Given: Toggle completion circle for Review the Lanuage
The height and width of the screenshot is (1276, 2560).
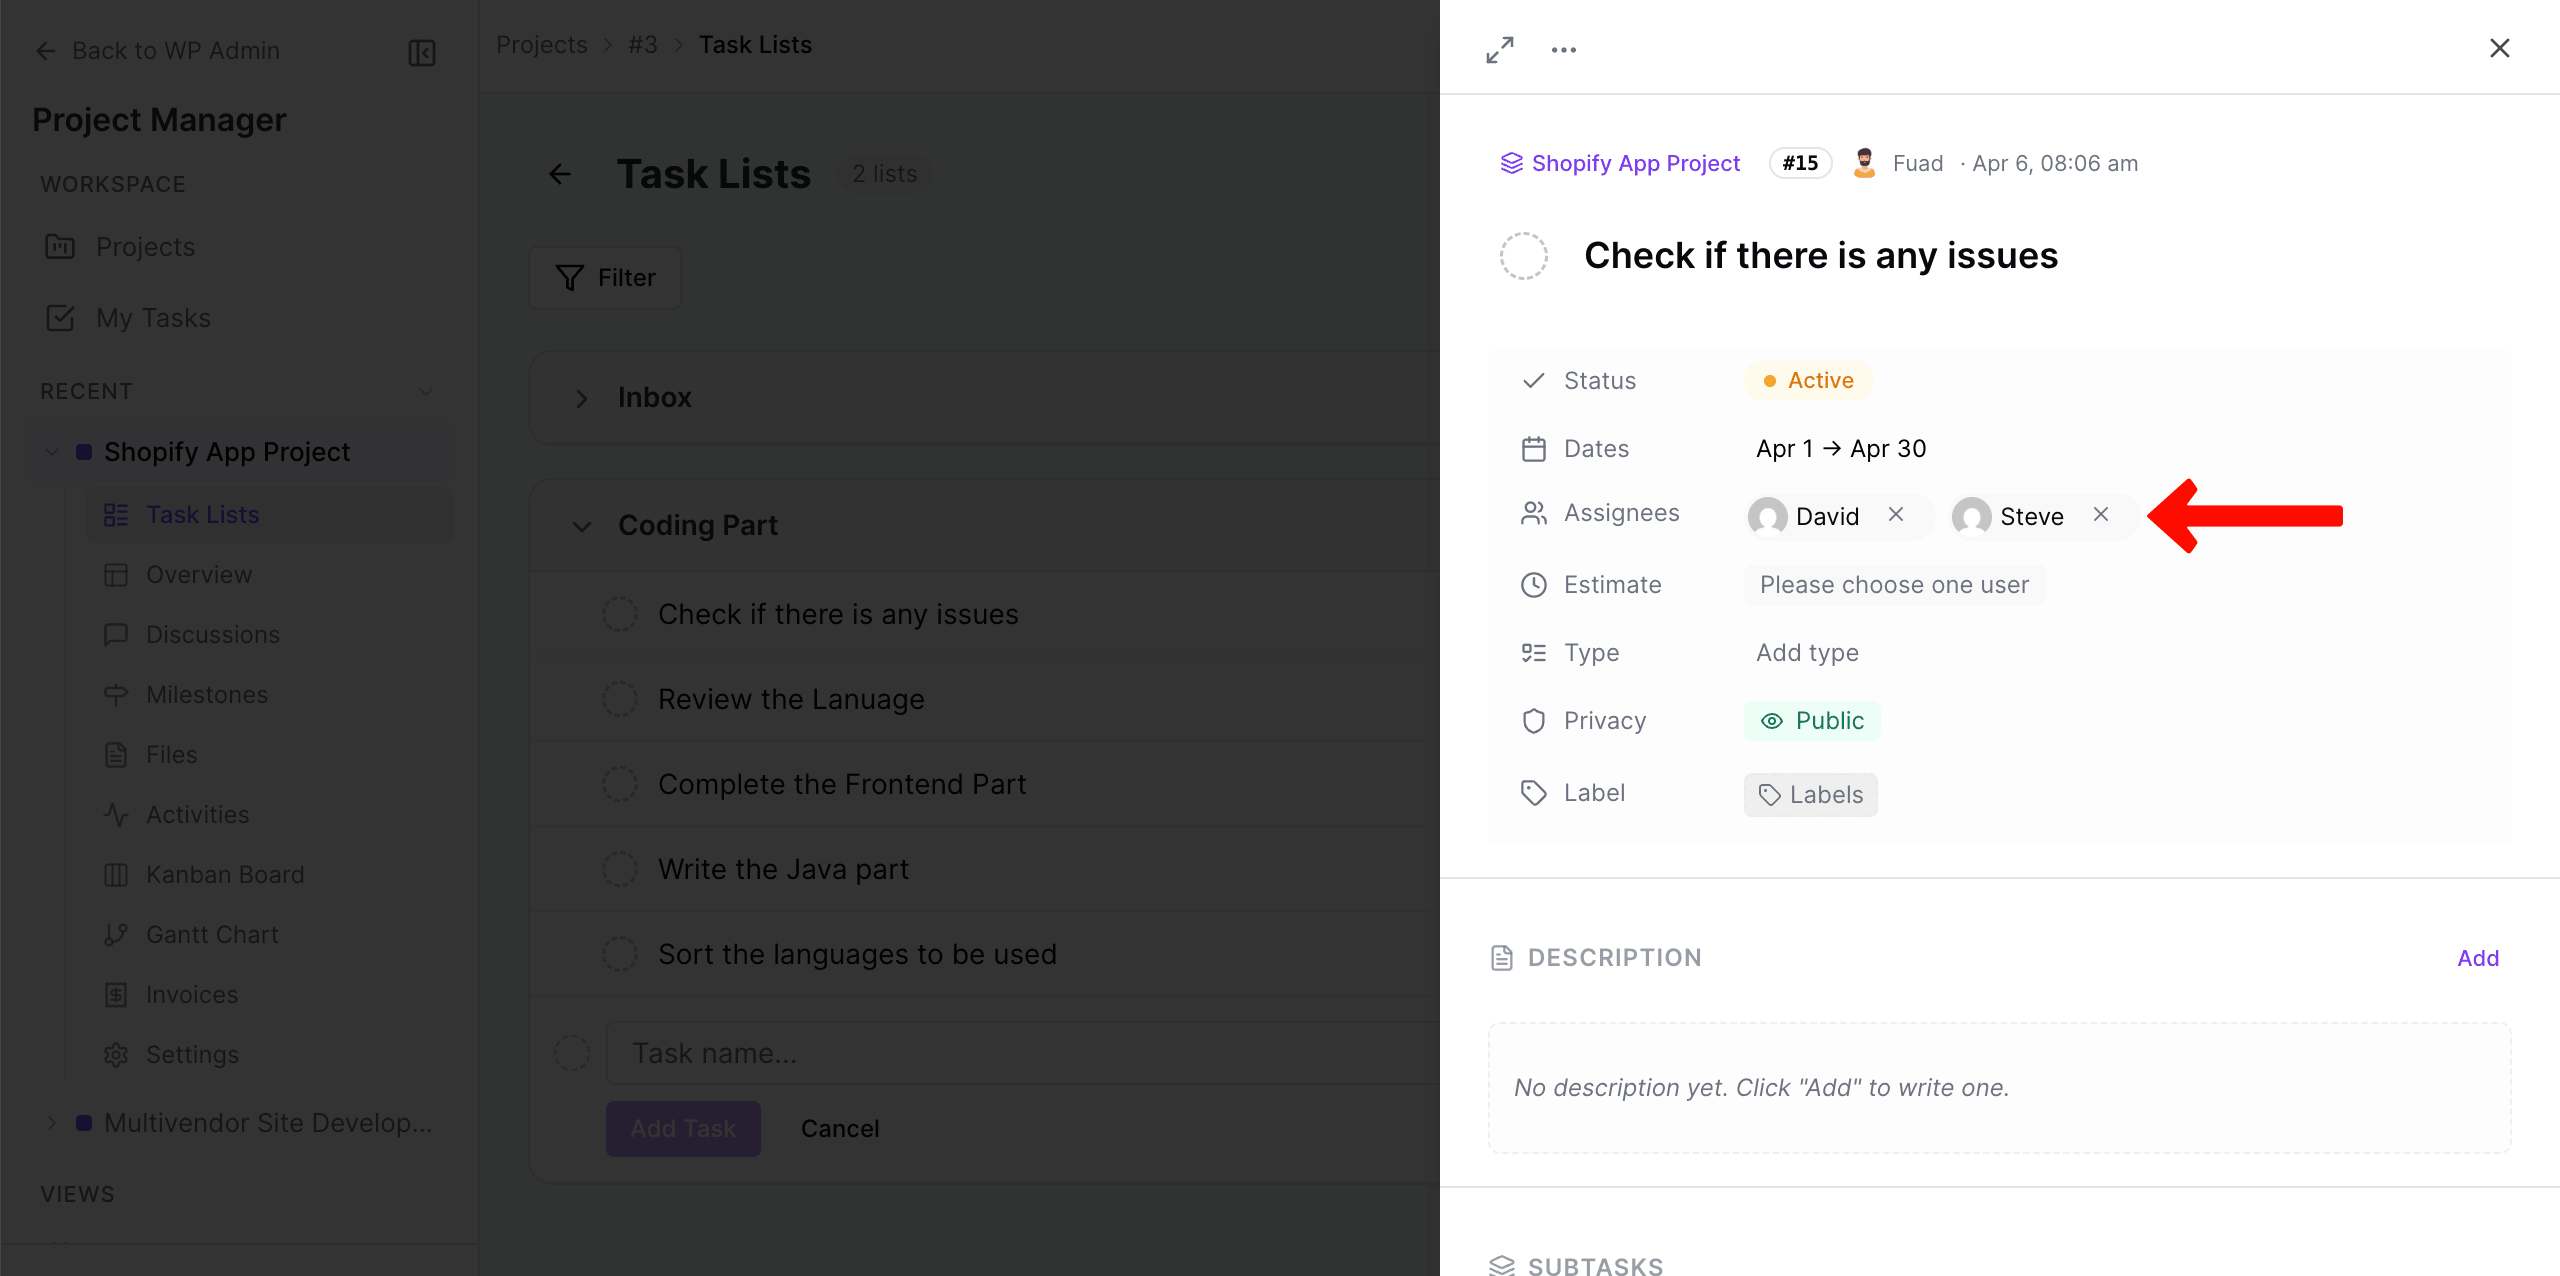Looking at the screenshot, I should 620,699.
